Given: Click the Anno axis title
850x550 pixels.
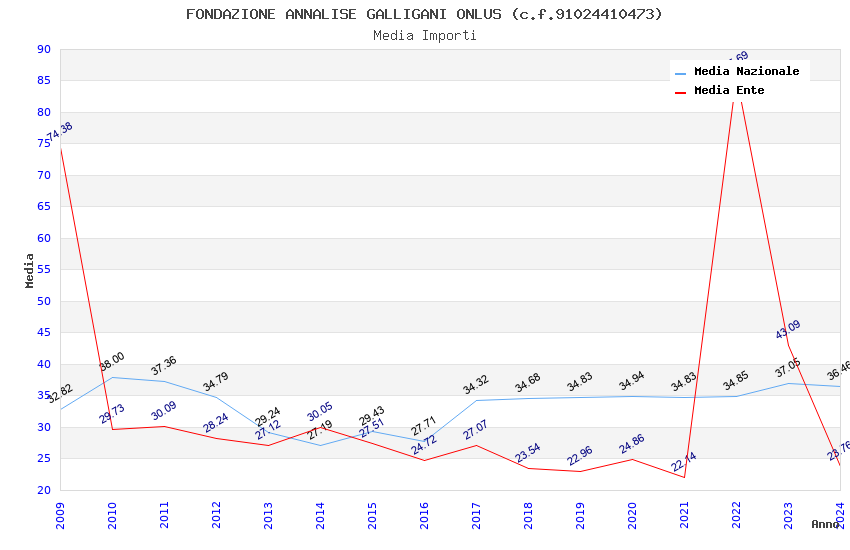Looking at the screenshot, I should point(825,524).
